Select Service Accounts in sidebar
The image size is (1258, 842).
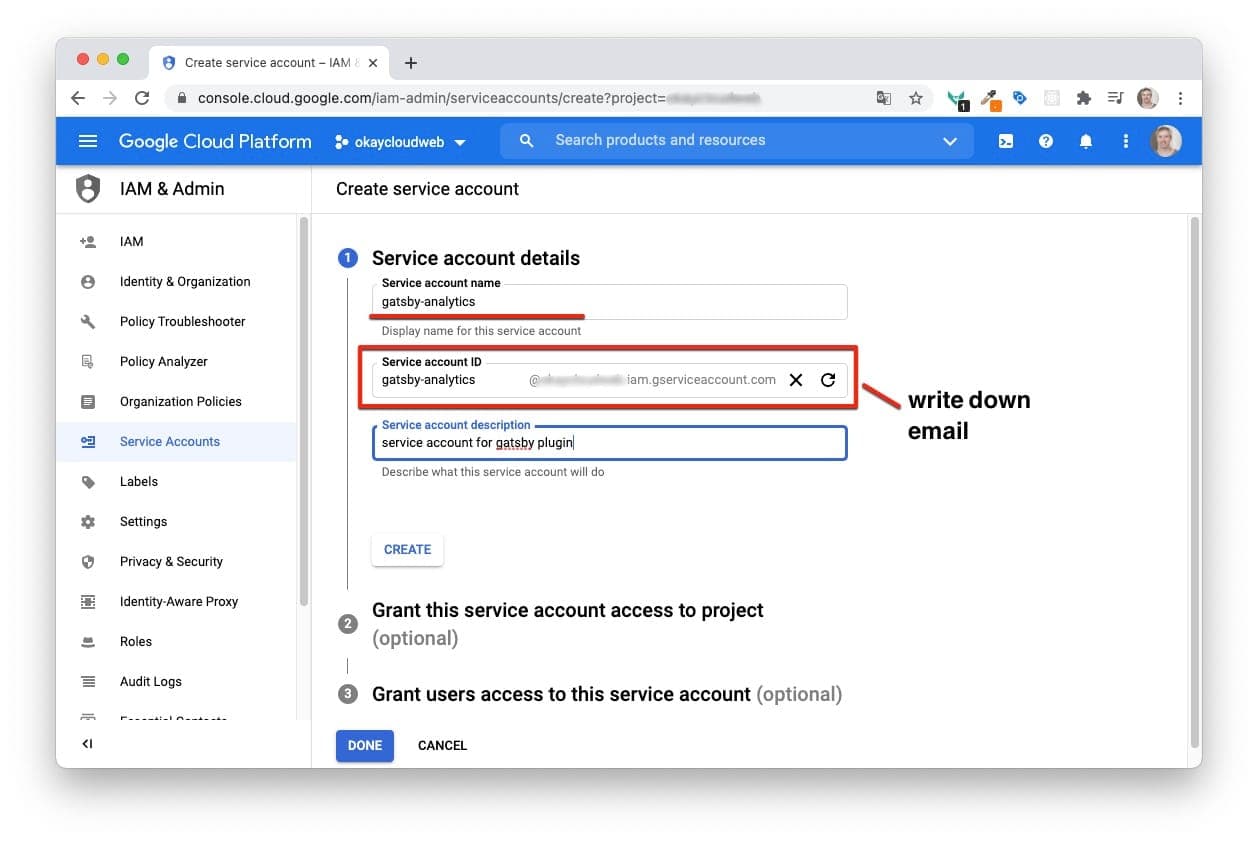coord(176,441)
